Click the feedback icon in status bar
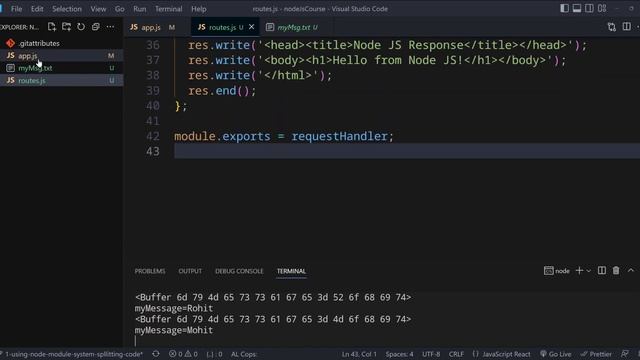 pyautogui.click(x=624, y=354)
